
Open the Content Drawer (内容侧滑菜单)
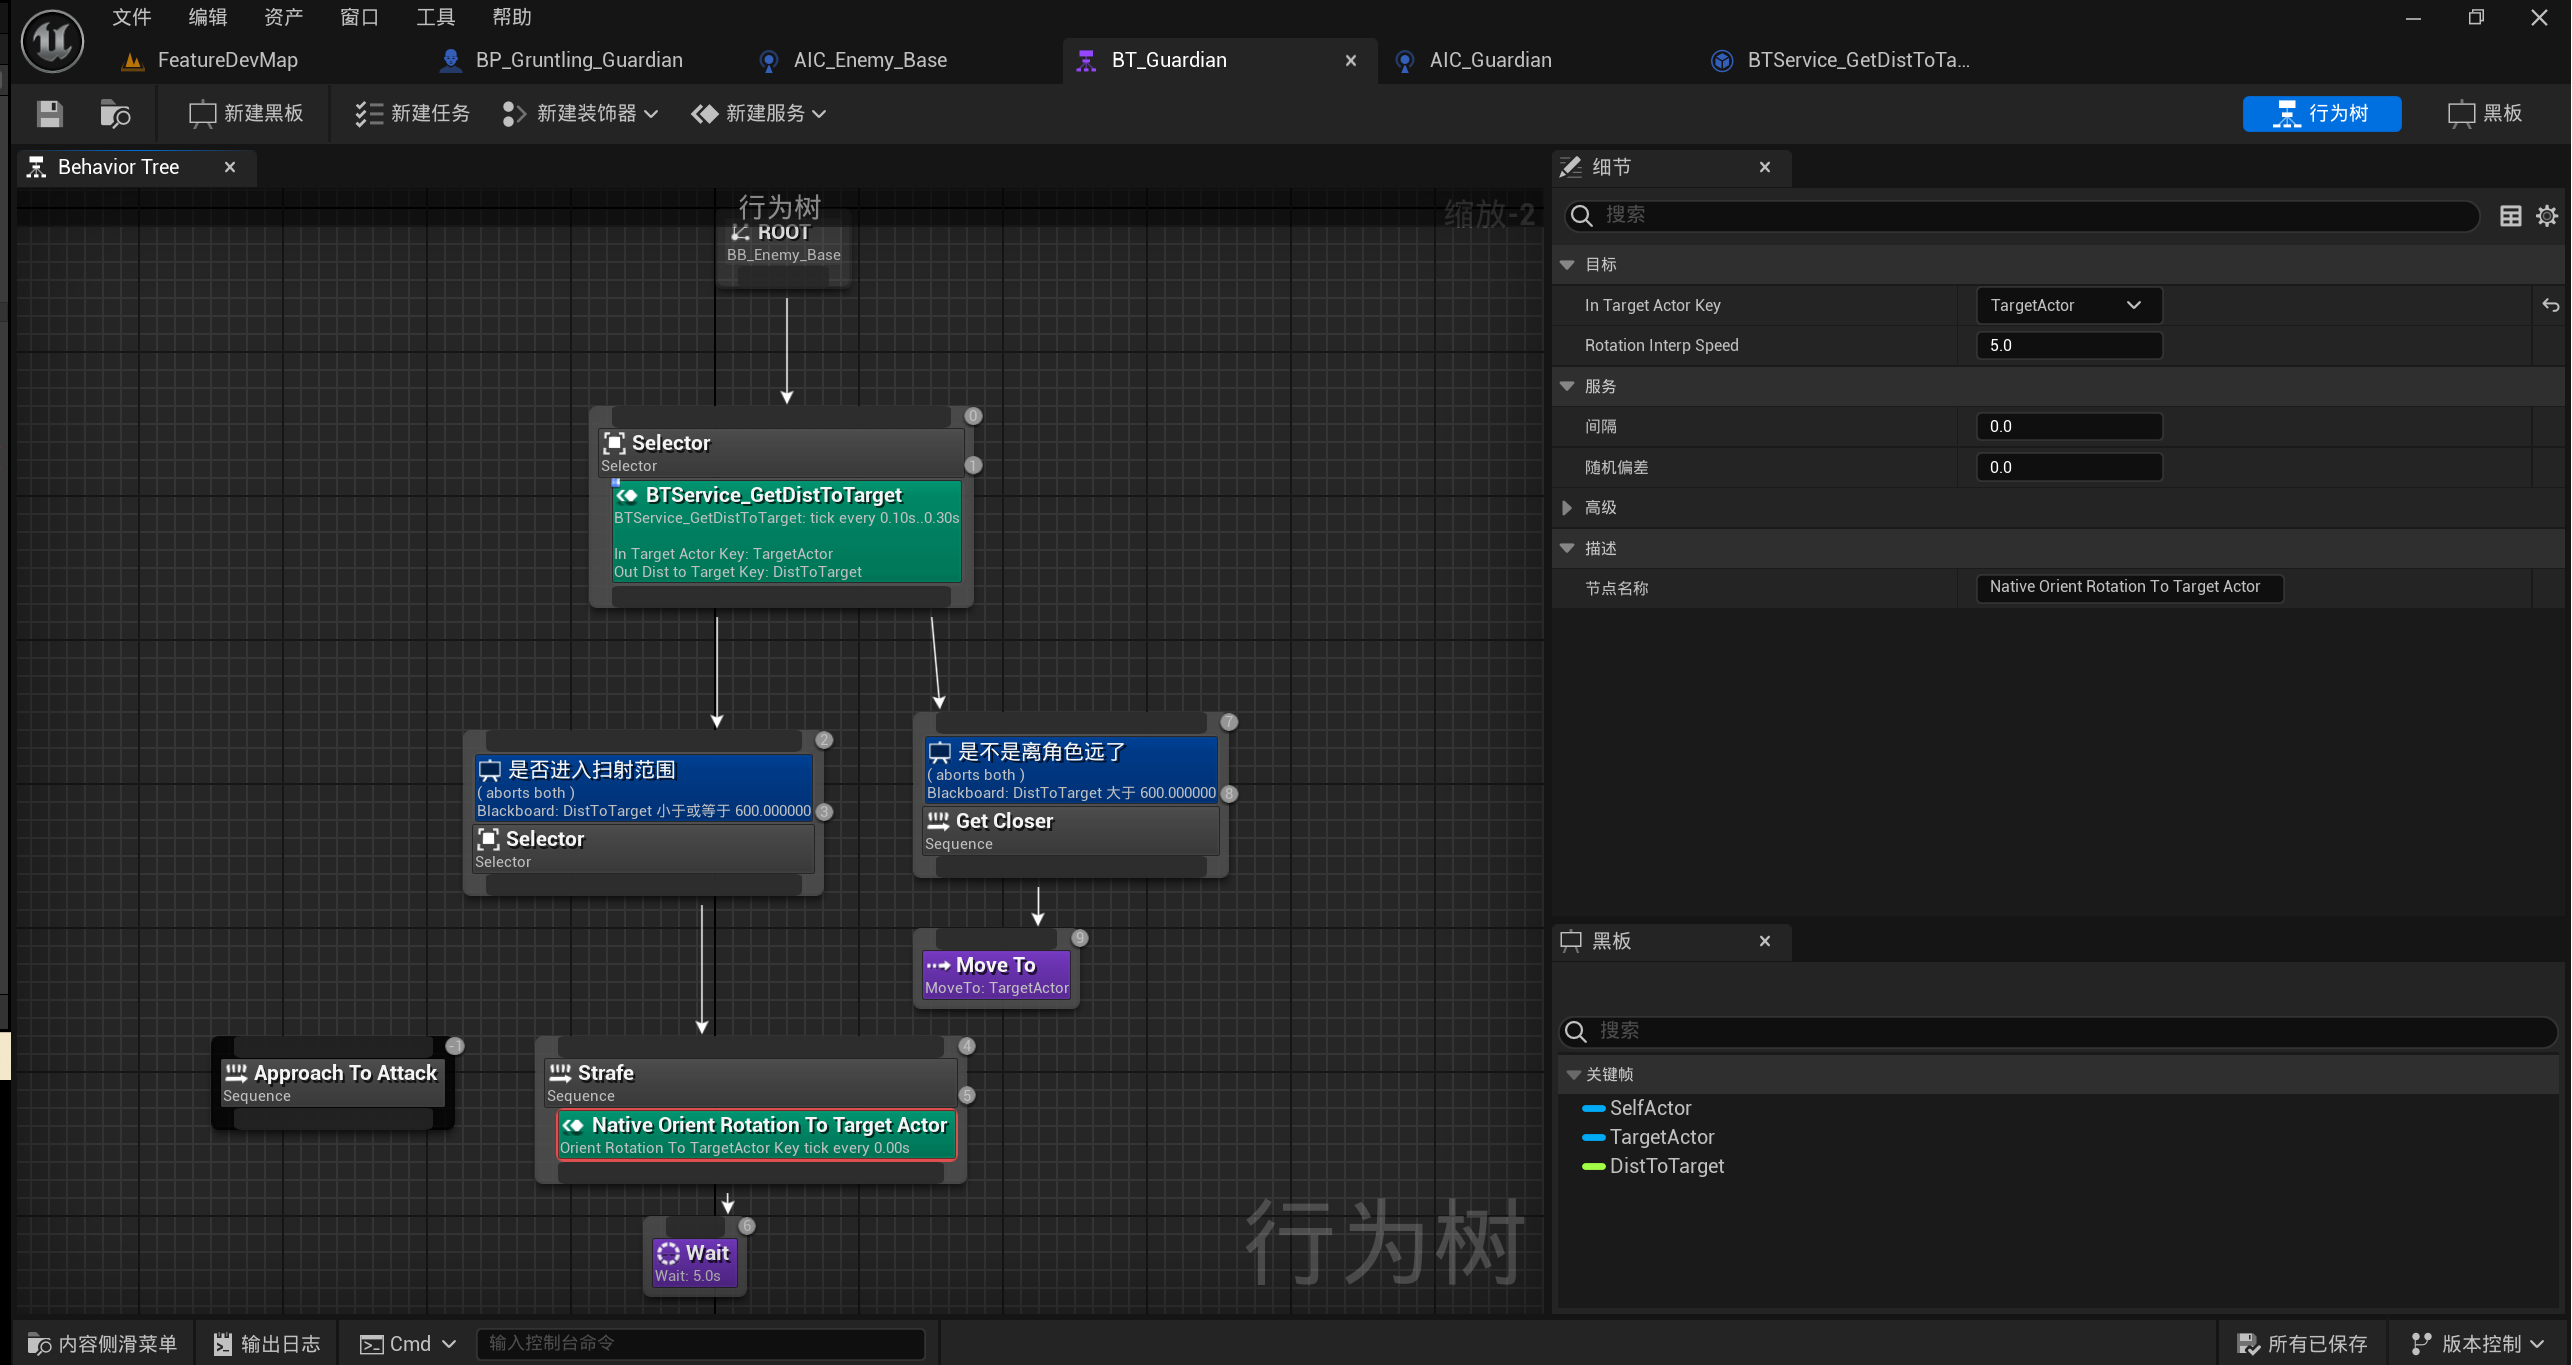pyautogui.click(x=102, y=1344)
